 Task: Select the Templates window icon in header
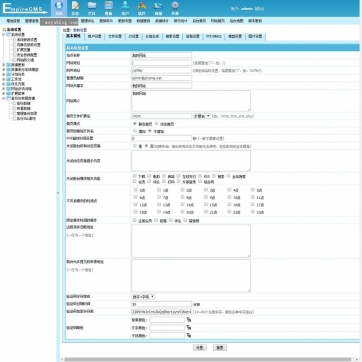(x=108, y=8)
